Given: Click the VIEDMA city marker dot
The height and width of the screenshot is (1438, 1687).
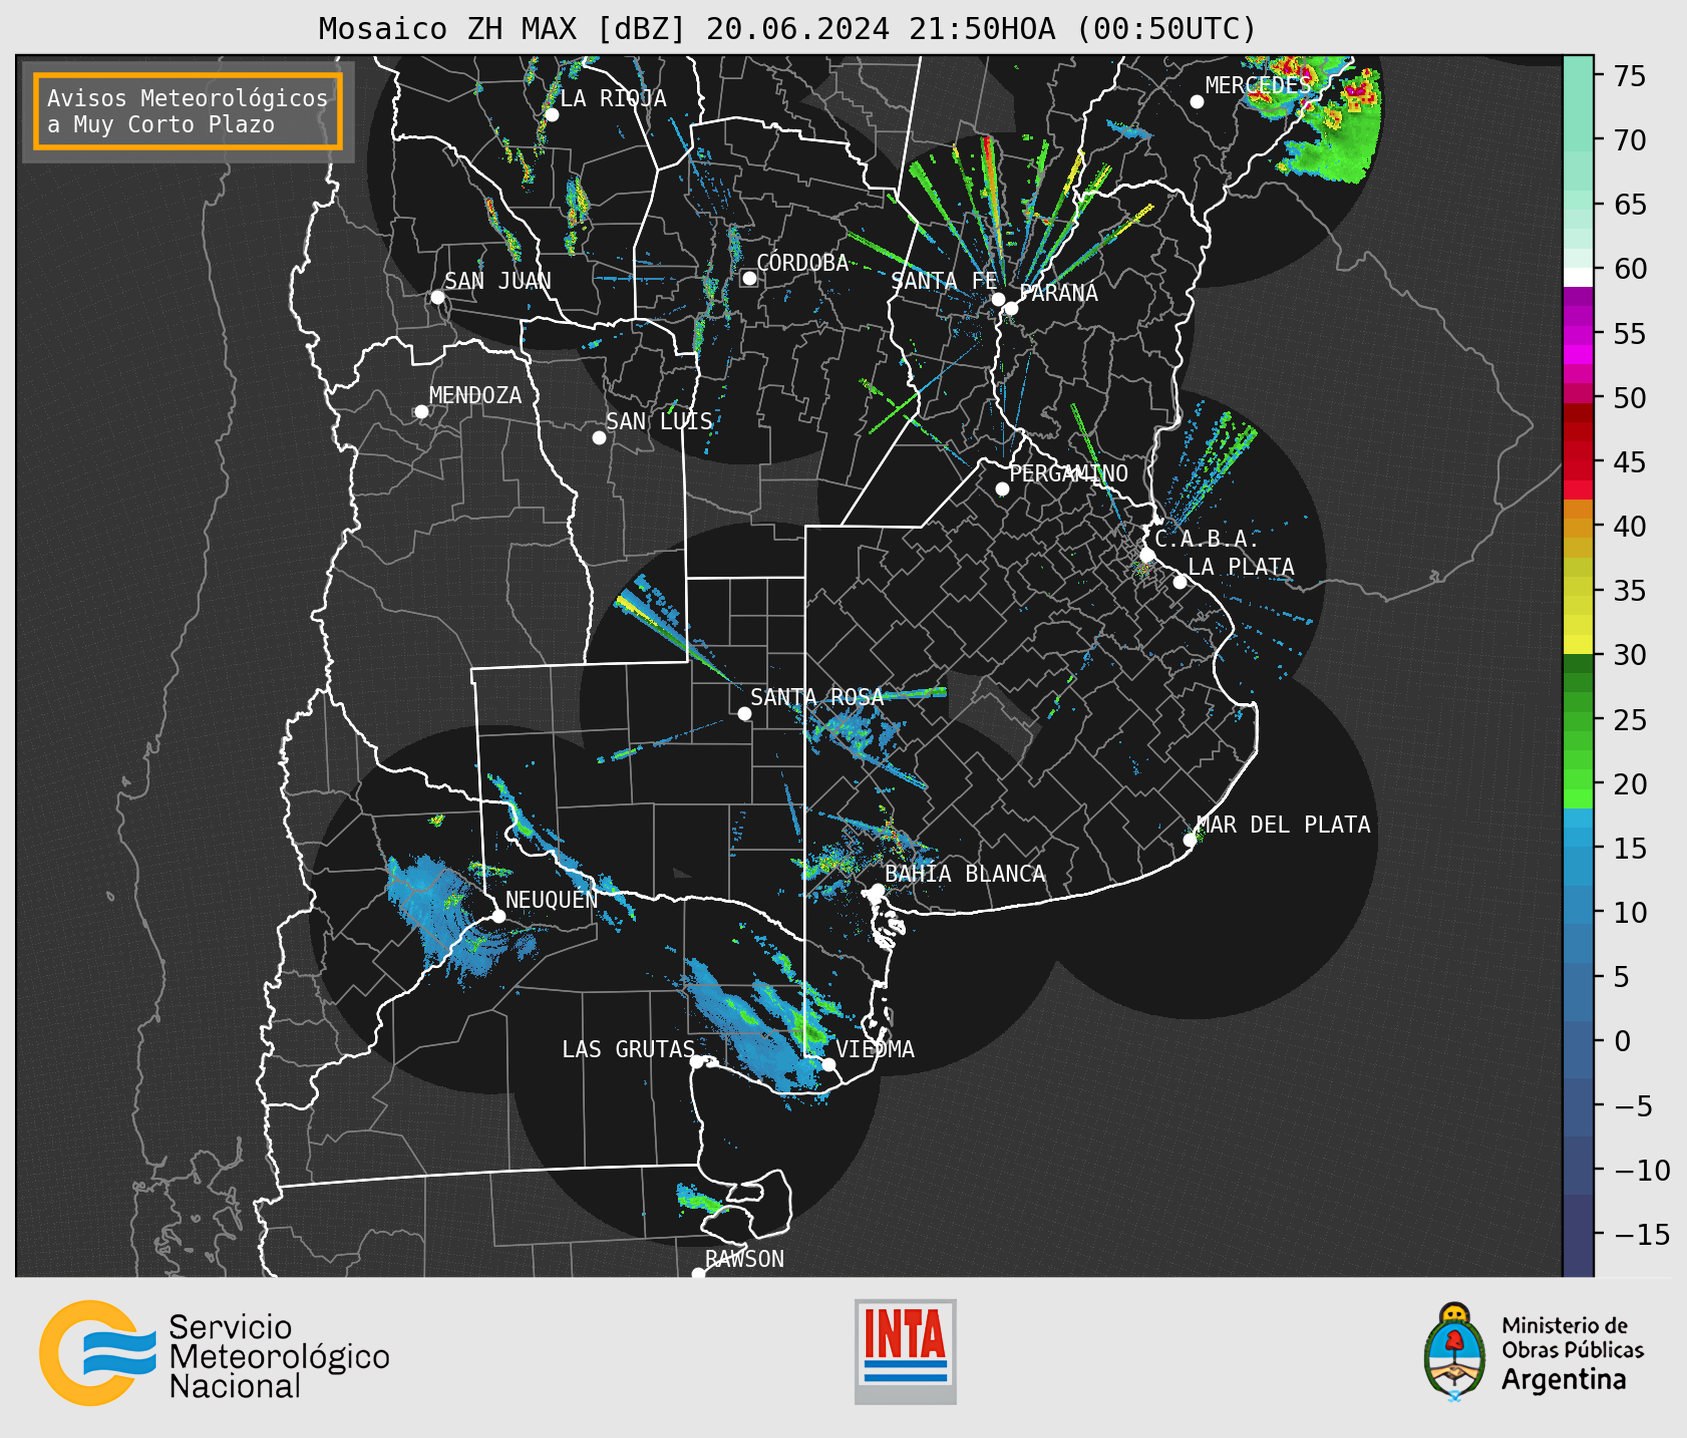Looking at the screenshot, I should pyautogui.click(x=829, y=1064).
